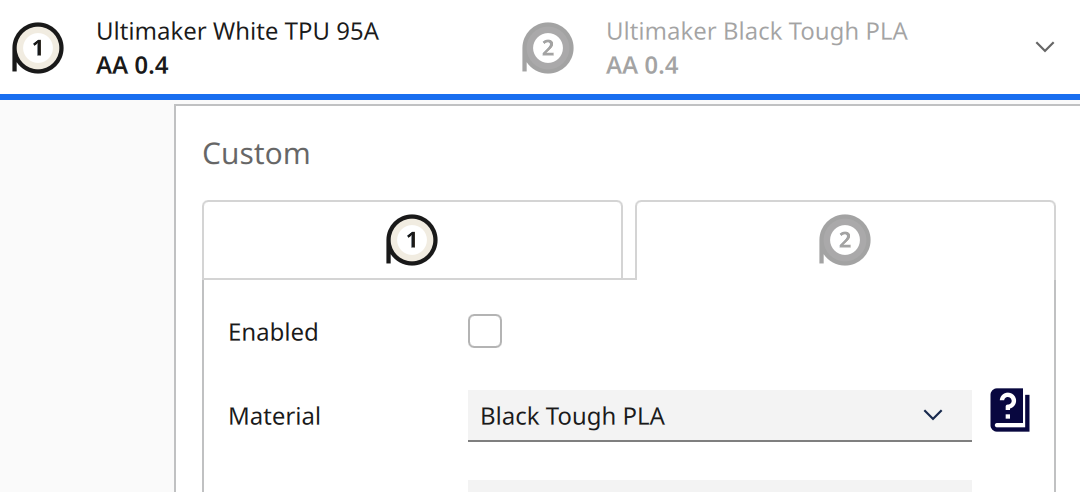
Task: Click the Ultimaker Black Tough PLA label
Action: tap(756, 31)
